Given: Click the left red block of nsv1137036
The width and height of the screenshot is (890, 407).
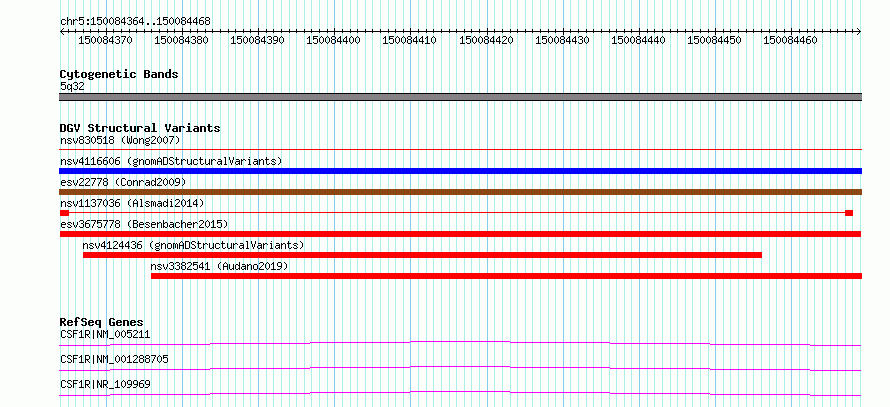Looking at the screenshot, I should click(x=64, y=213).
